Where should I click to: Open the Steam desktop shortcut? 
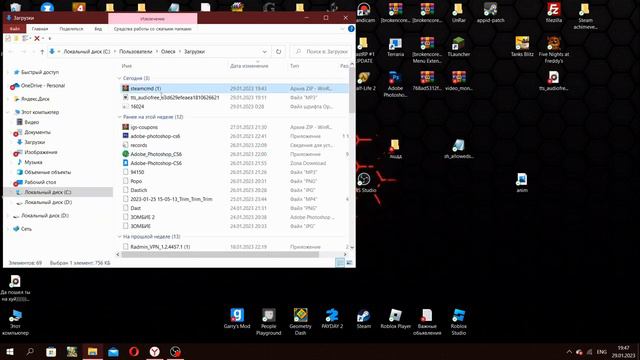point(363,318)
